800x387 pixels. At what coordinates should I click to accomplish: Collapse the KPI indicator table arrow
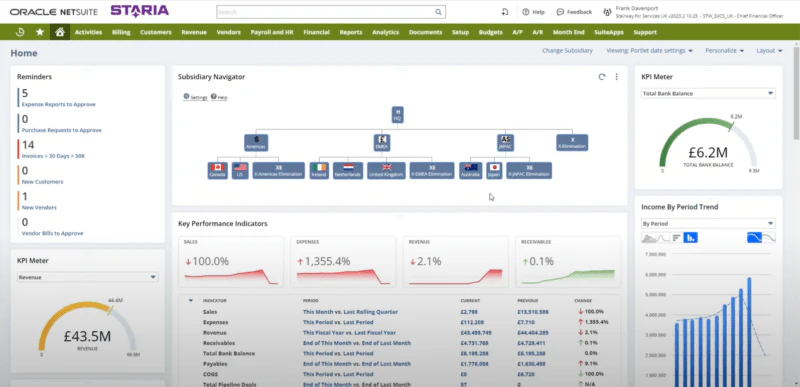click(x=191, y=301)
